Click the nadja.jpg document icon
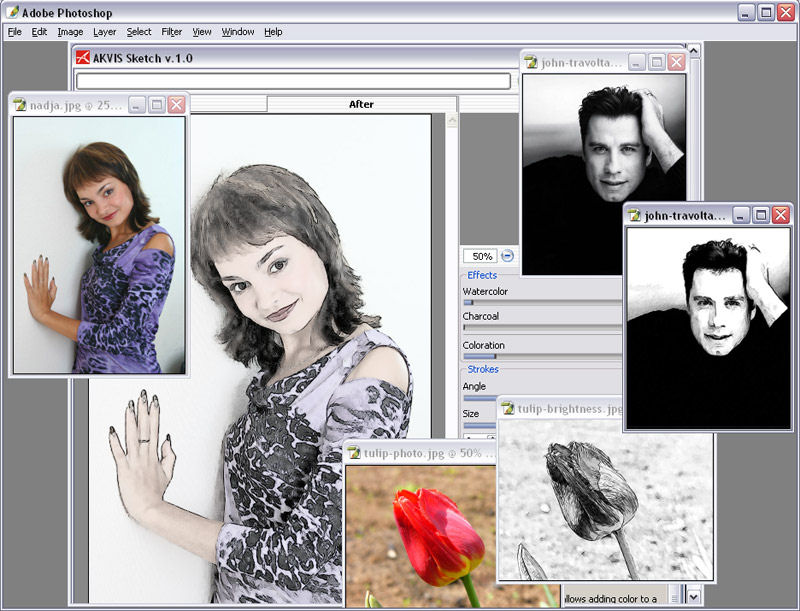The image size is (800, 611). 20,105
